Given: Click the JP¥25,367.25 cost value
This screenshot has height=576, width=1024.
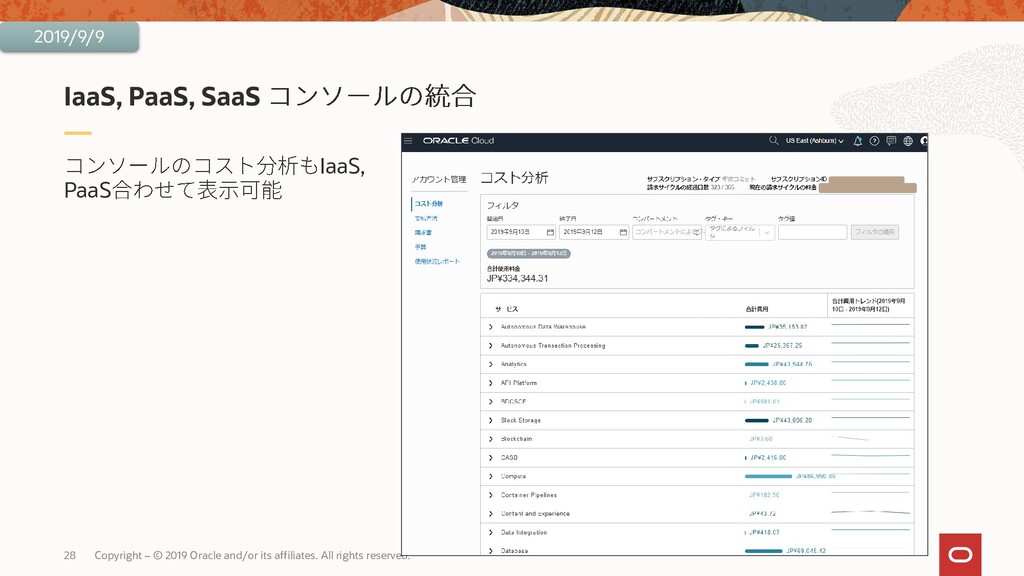Looking at the screenshot, I should [x=782, y=345].
